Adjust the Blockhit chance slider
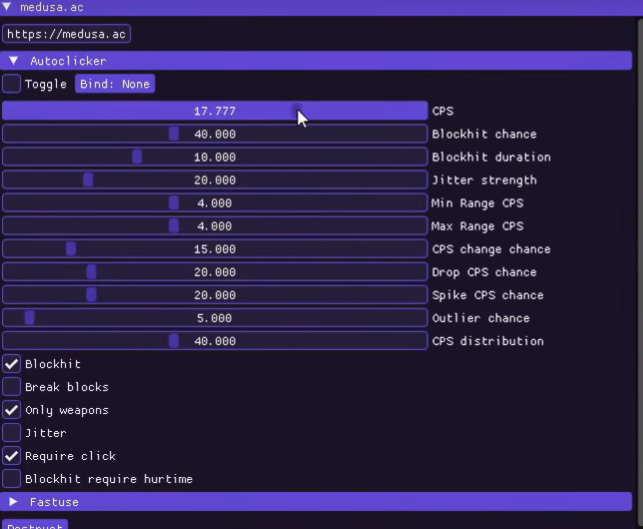This screenshot has width=643, height=529. [214, 134]
